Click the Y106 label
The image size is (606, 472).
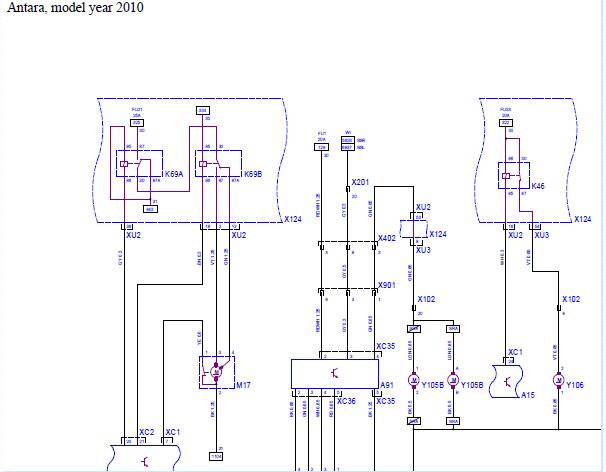575,385
